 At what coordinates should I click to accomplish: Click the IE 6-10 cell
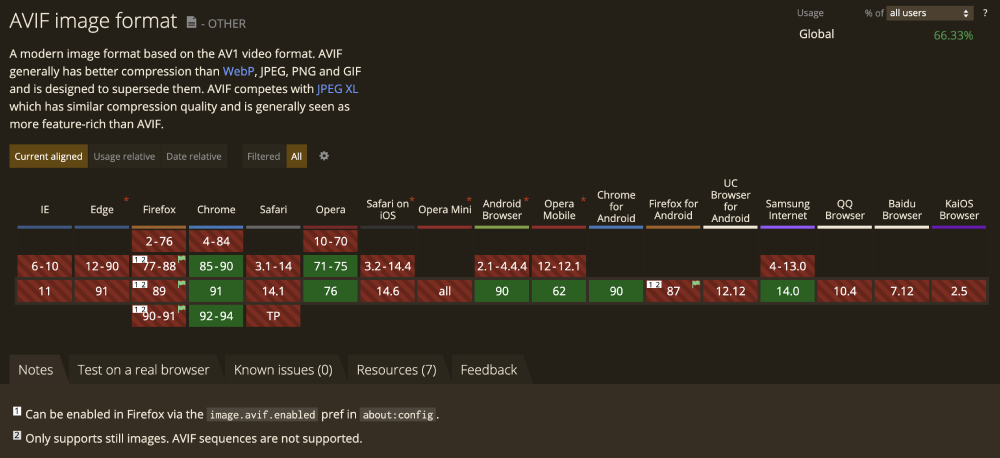coord(45,266)
